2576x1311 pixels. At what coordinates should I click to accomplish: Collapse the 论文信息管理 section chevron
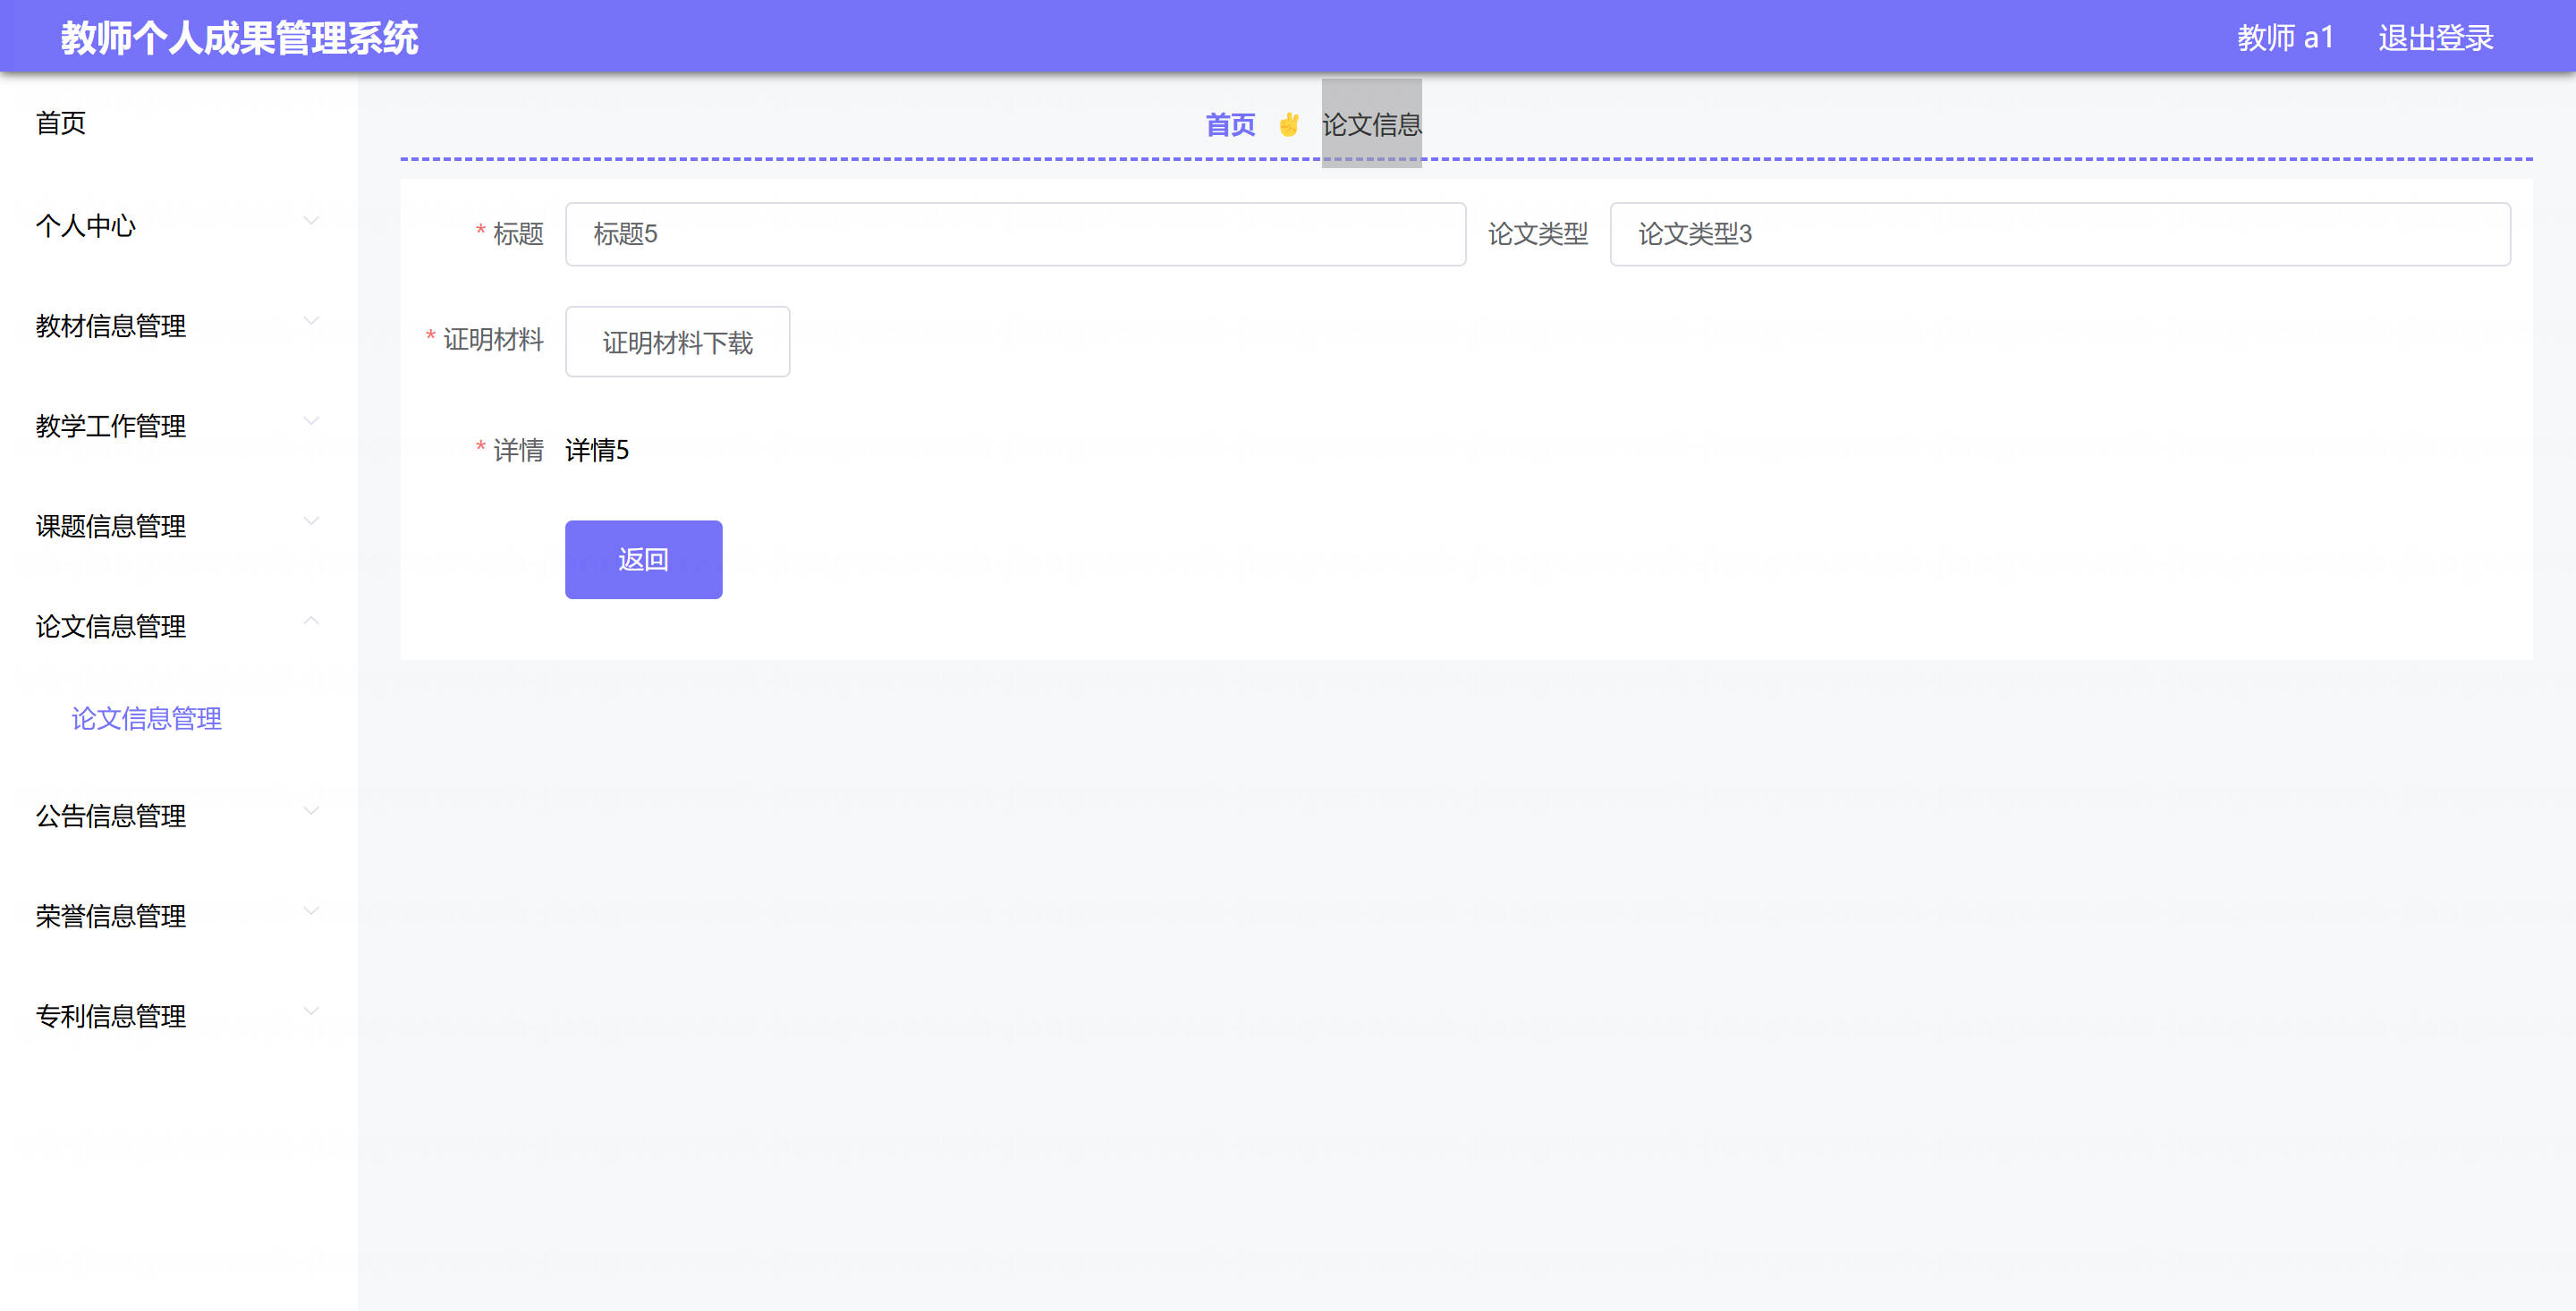pos(311,621)
